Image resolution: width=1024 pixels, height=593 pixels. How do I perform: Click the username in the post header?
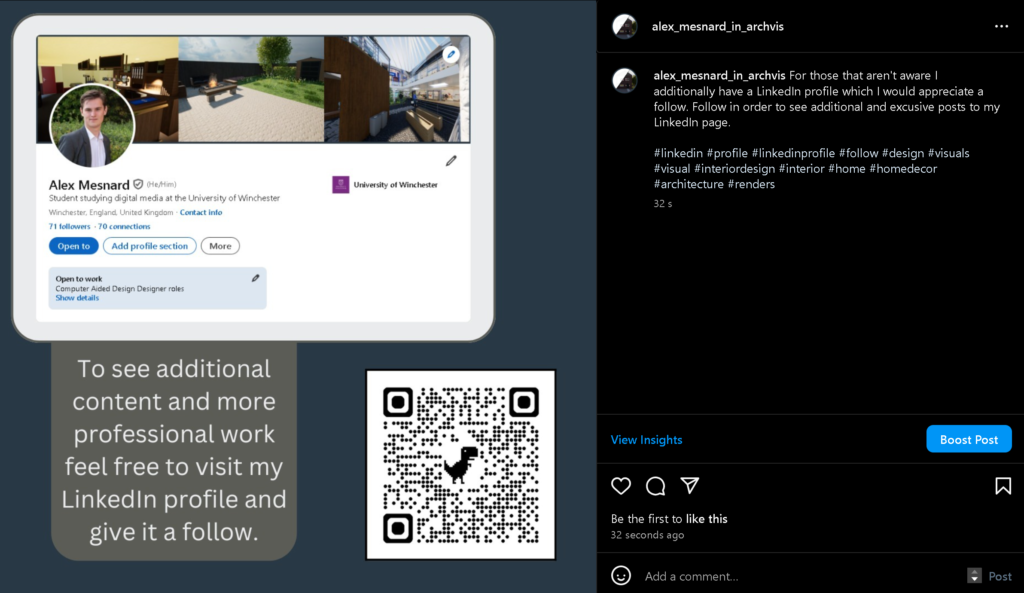[718, 27]
